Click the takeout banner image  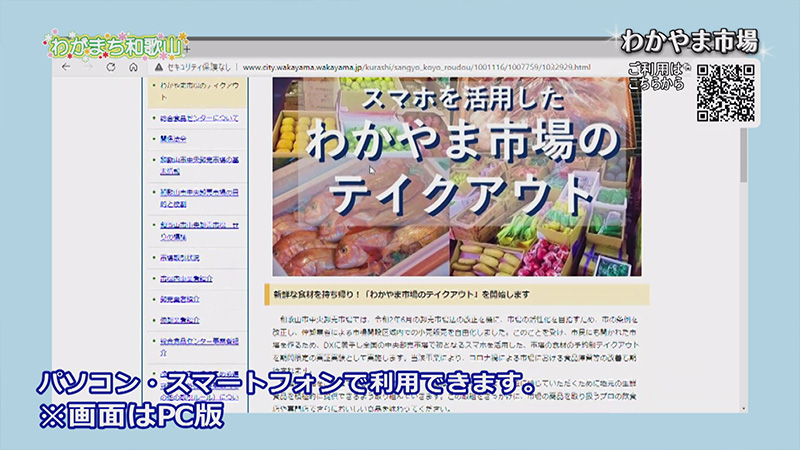(x=457, y=177)
